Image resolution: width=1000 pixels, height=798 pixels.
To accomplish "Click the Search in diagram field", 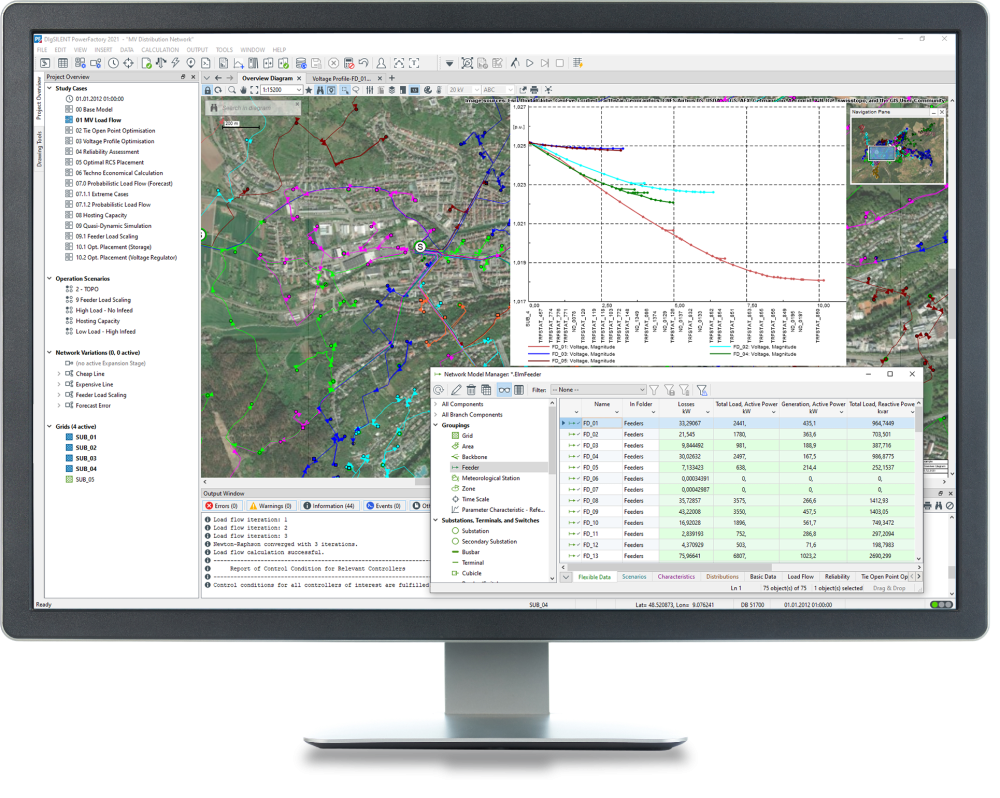I will [254, 108].
